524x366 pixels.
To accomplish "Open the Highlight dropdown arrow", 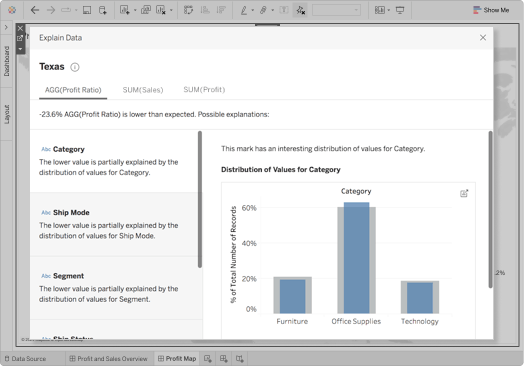I will (x=252, y=10).
